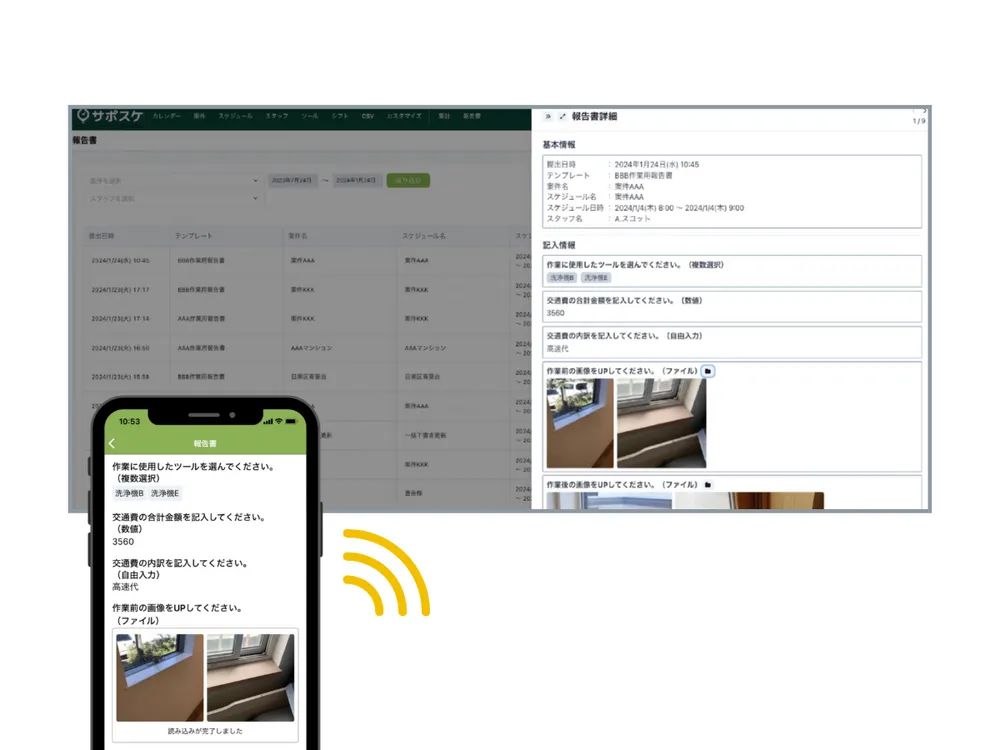Open the CSV menu item
The image size is (1000, 750).
[x=368, y=116]
